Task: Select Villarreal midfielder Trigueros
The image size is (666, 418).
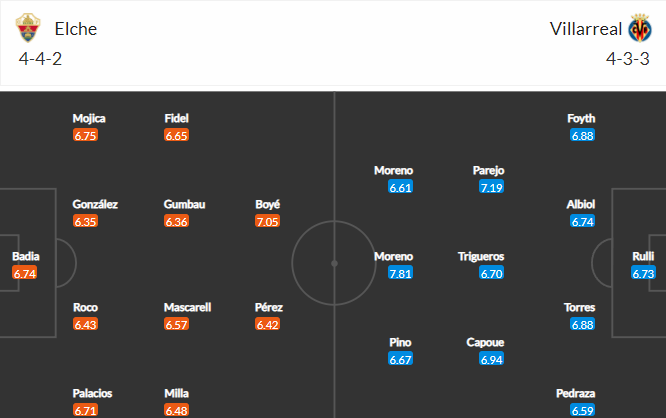Action: click(x=481, y=256)
